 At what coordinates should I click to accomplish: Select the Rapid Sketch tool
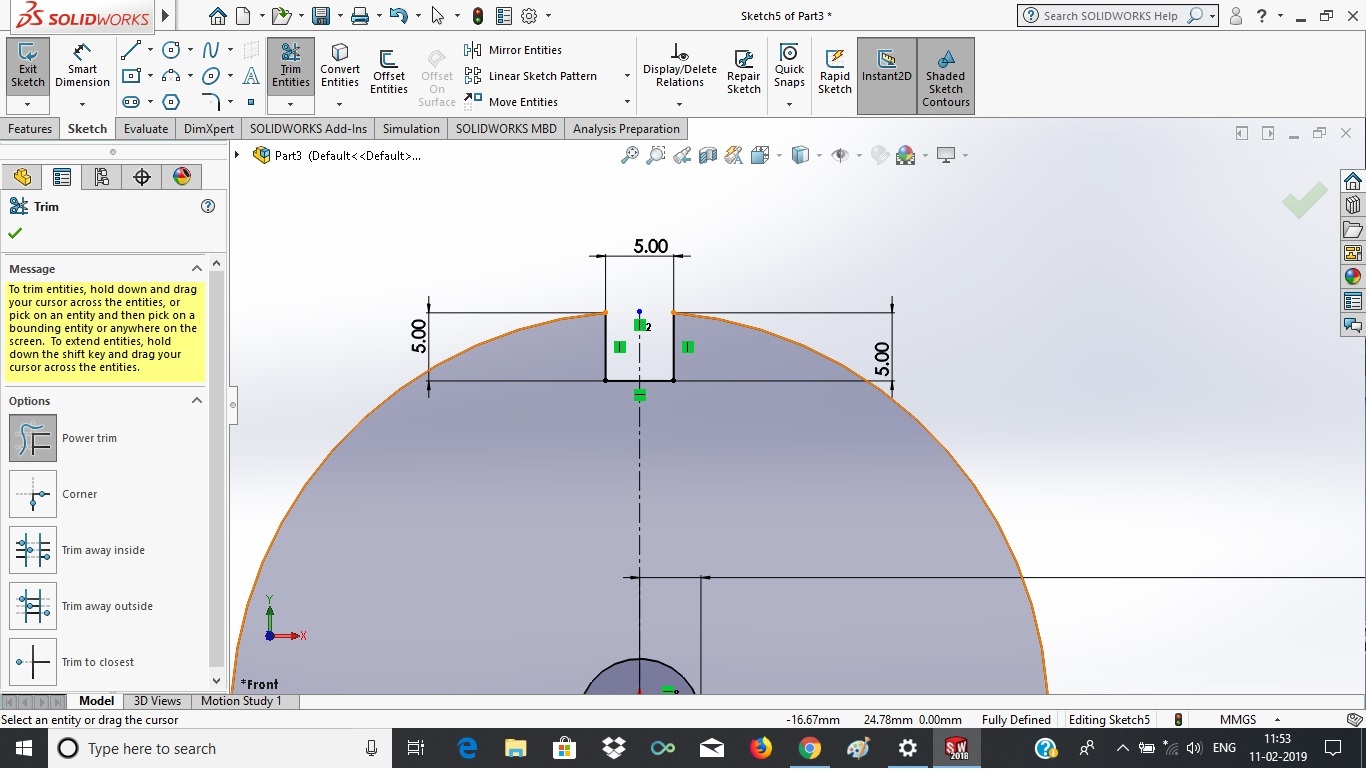(x=834, y=72)
